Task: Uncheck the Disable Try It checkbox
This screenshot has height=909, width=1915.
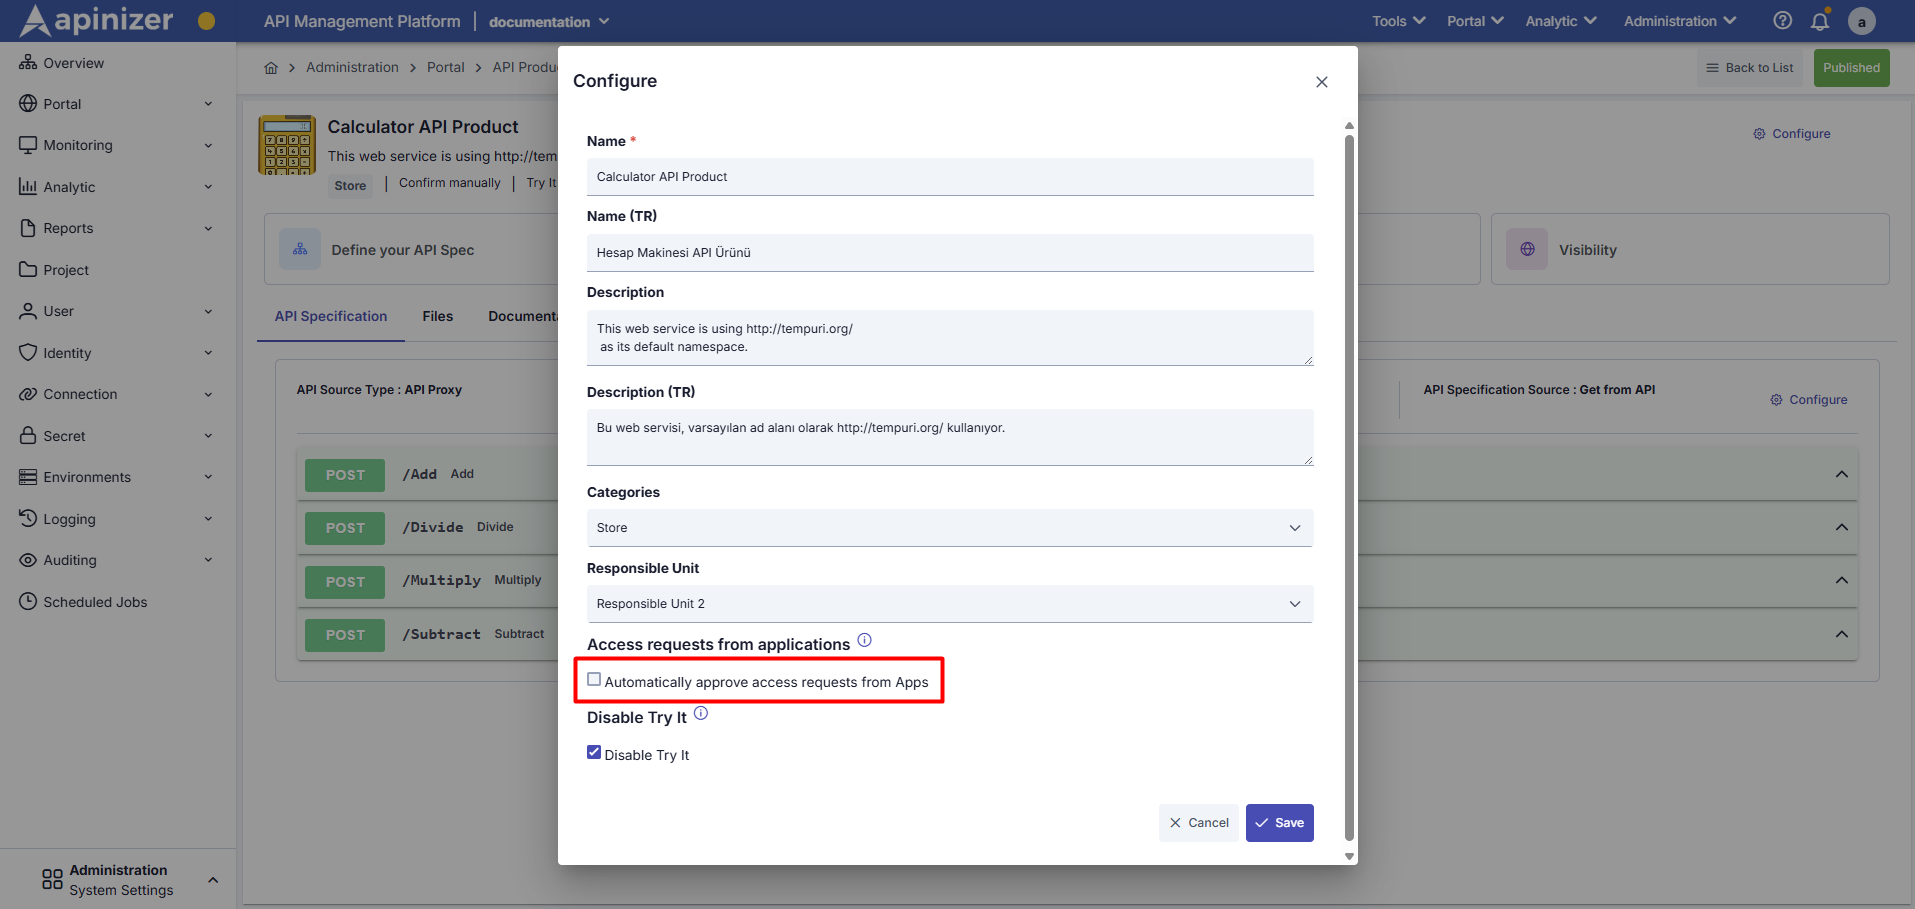Action: tap(595, 752)
